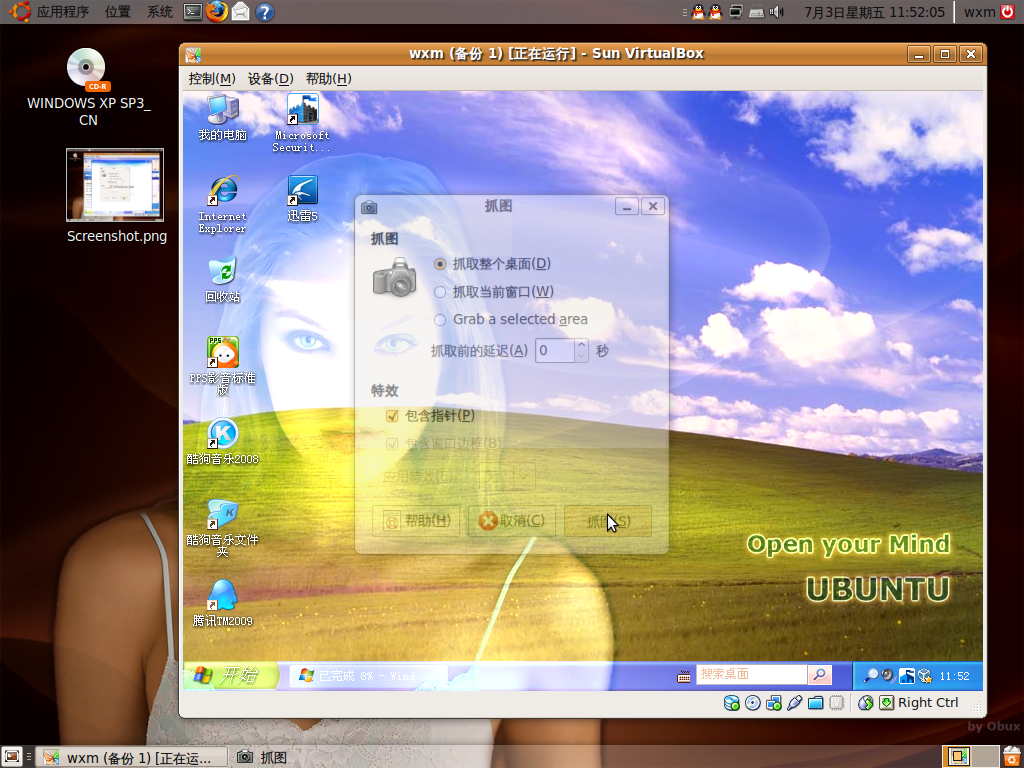The image size is (1024, 768).
Task: Toggle the 包含指针(P) checkbox
Action: click(x=392, y=416)
